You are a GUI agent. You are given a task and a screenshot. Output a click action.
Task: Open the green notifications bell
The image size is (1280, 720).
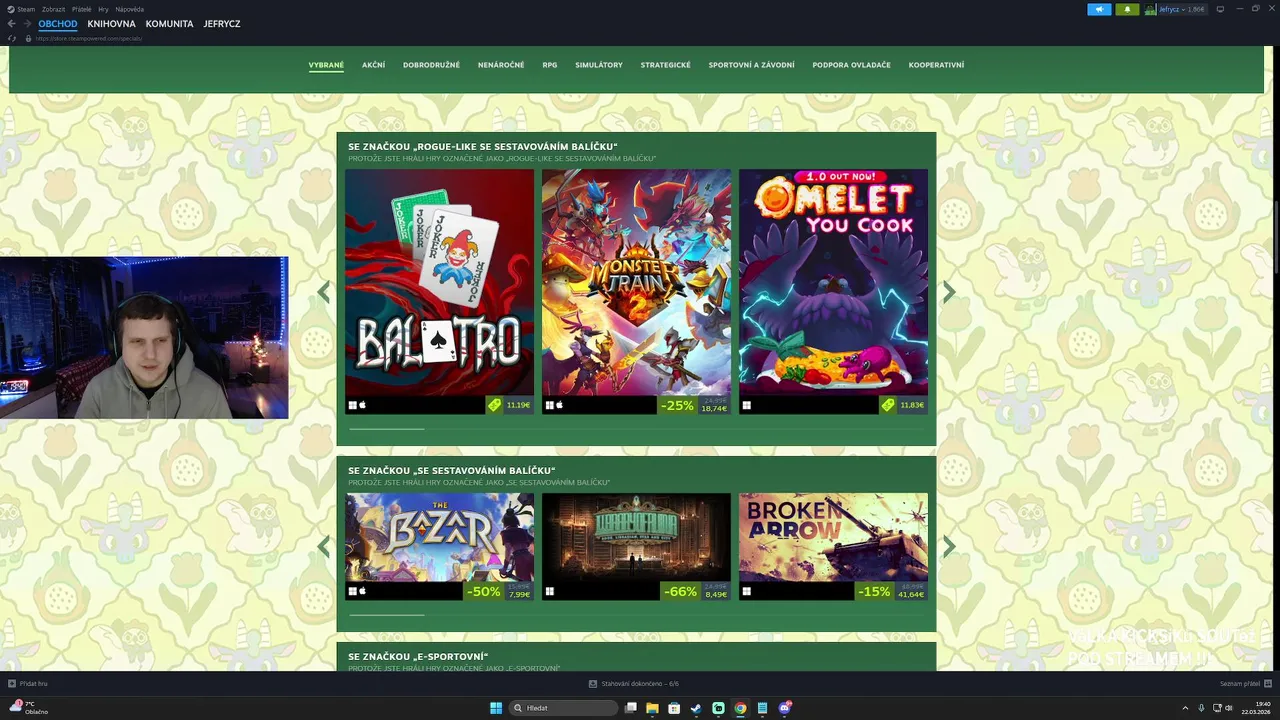[1128, 9]
